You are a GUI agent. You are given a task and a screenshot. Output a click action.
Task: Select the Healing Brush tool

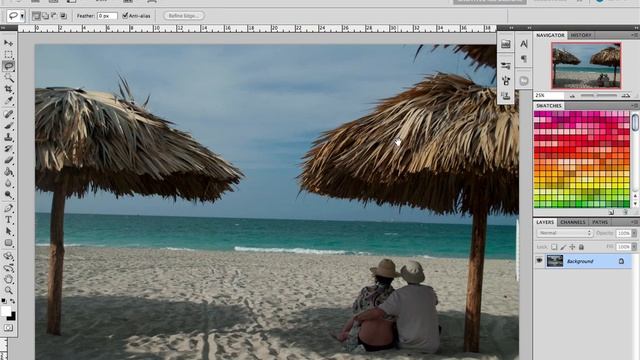click(x=8, y=114)
